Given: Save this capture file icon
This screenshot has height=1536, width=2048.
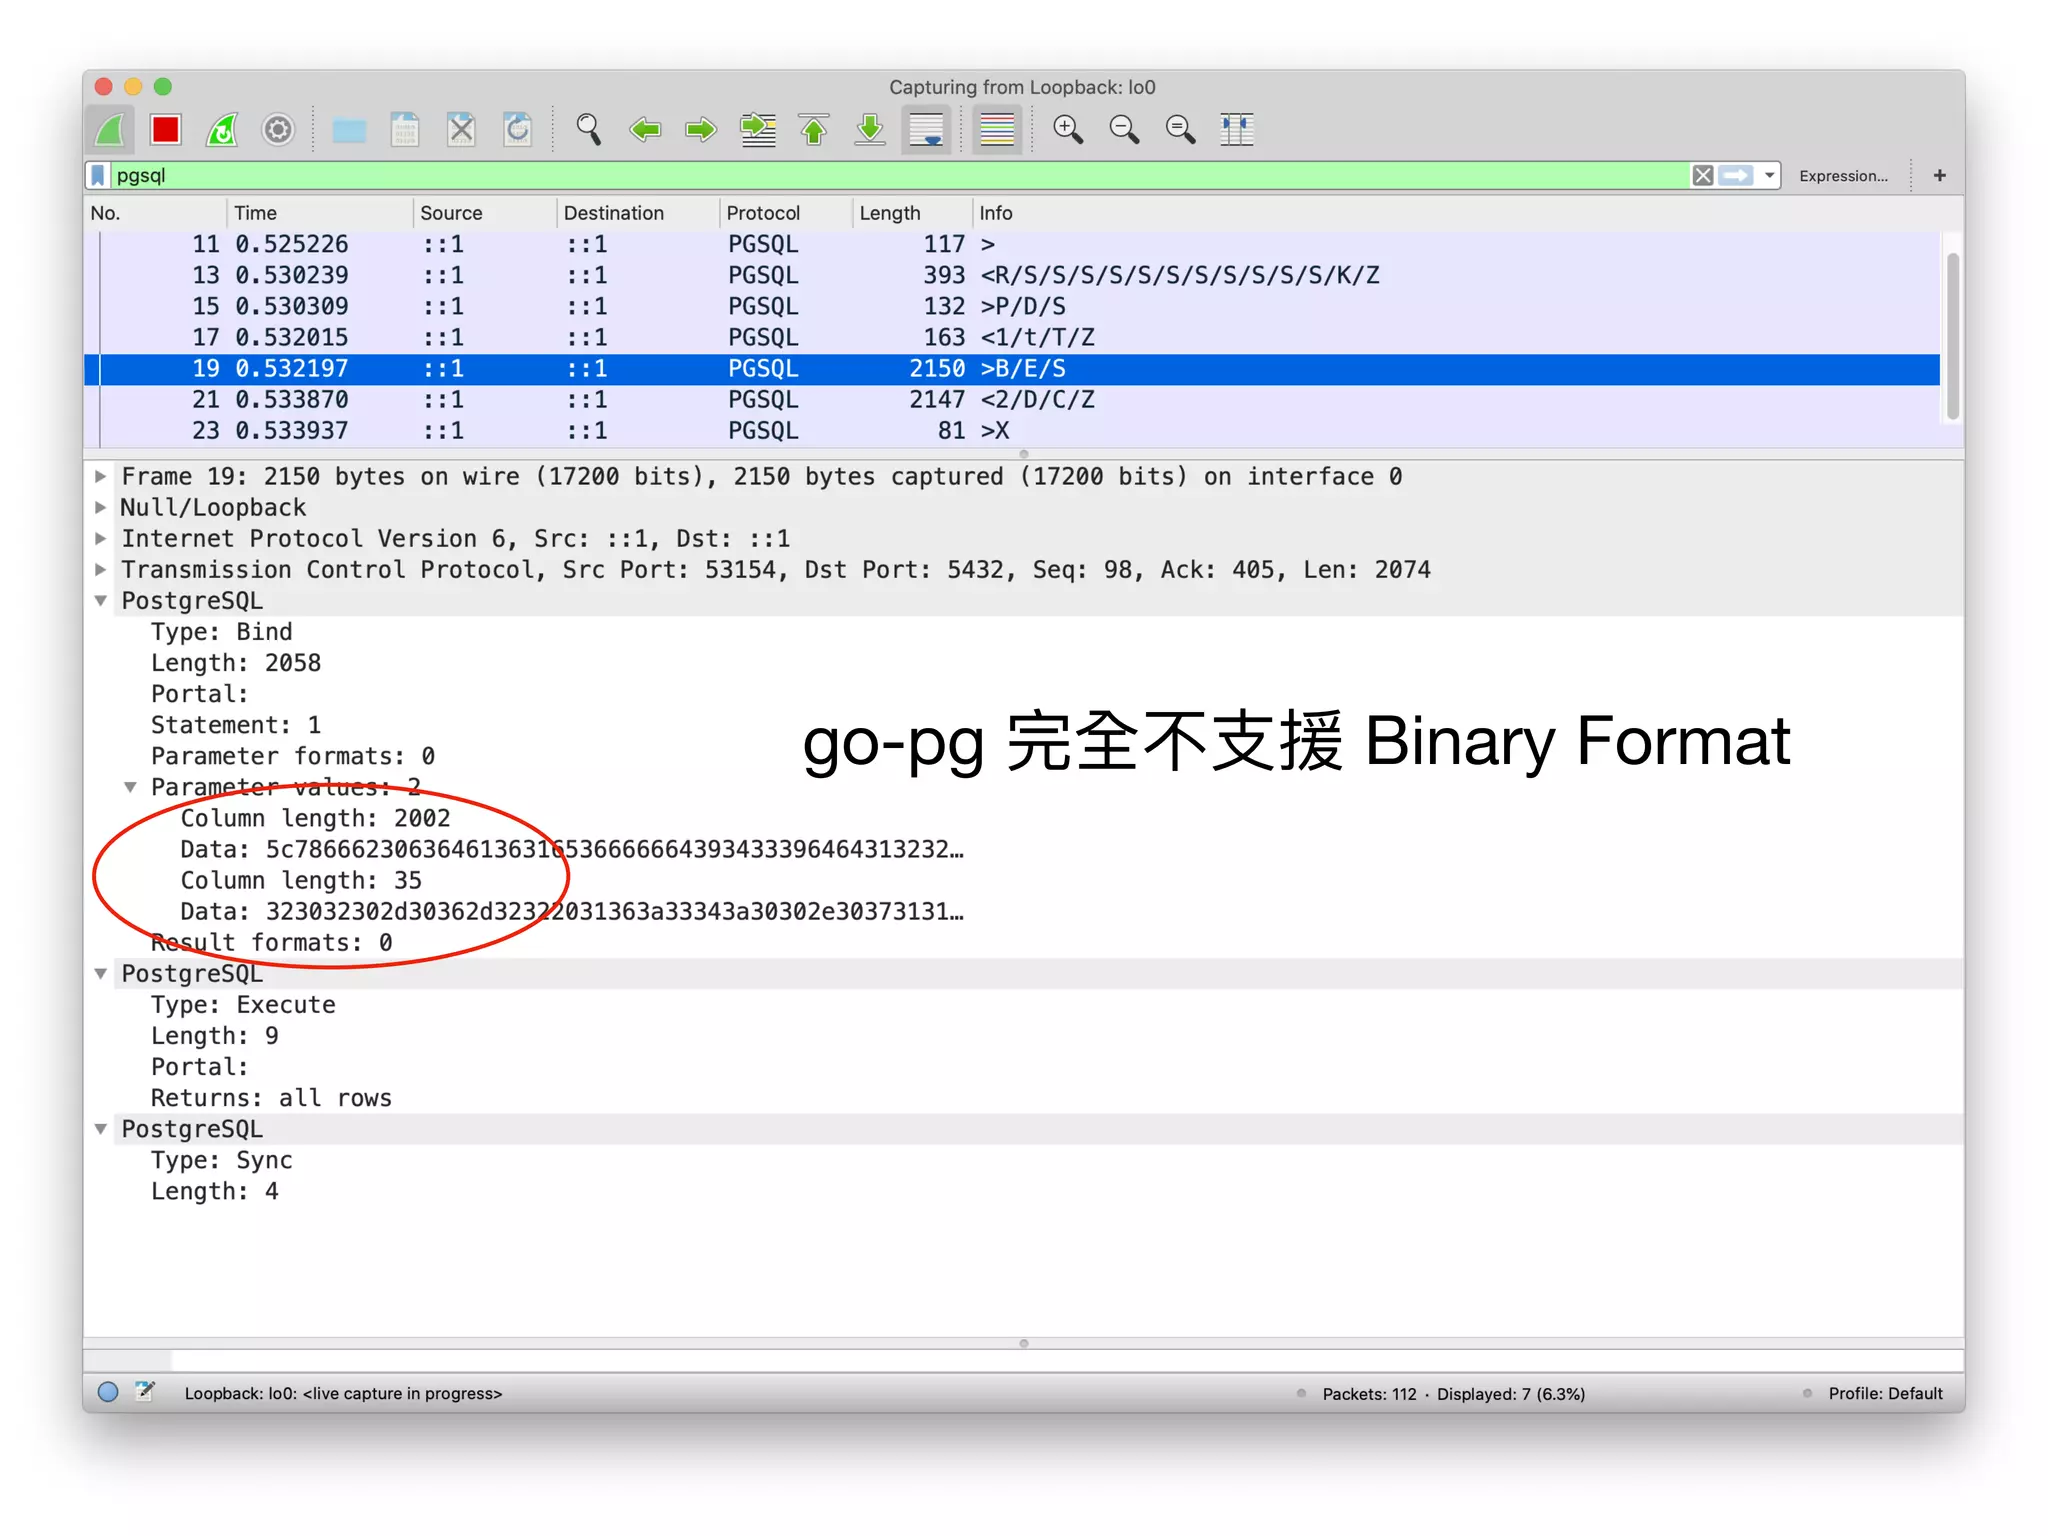Looking at the screenshot, I should pos(405,130).
